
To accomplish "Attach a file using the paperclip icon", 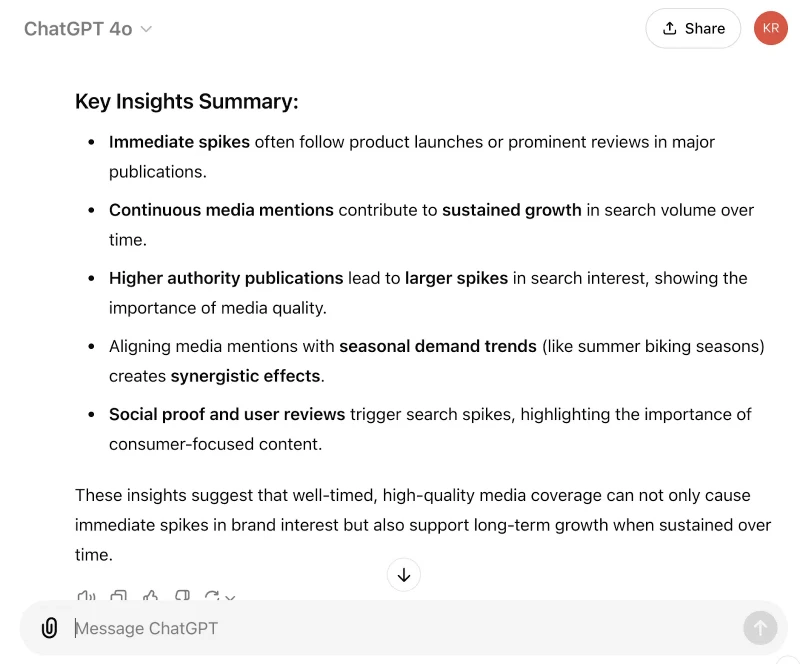I will 49,628.
